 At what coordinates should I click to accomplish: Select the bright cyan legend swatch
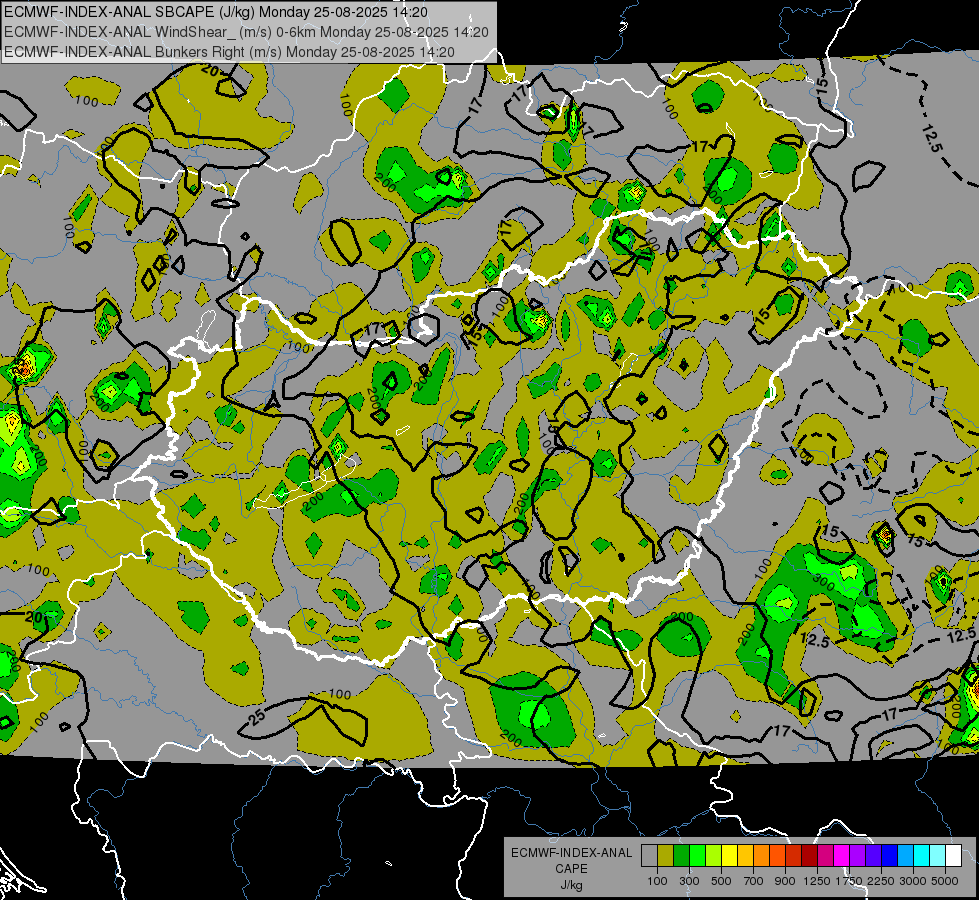coord(922,855)
